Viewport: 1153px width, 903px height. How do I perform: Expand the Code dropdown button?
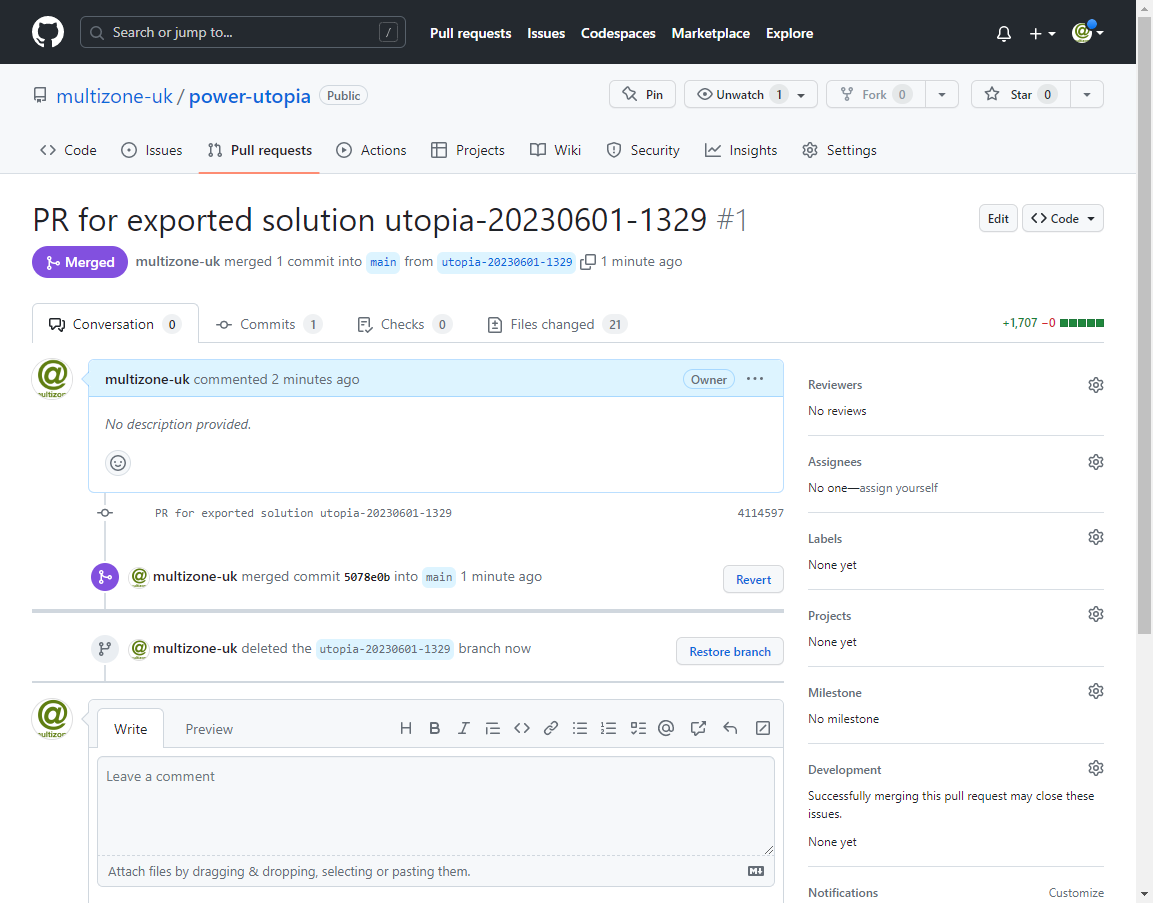1062,218
